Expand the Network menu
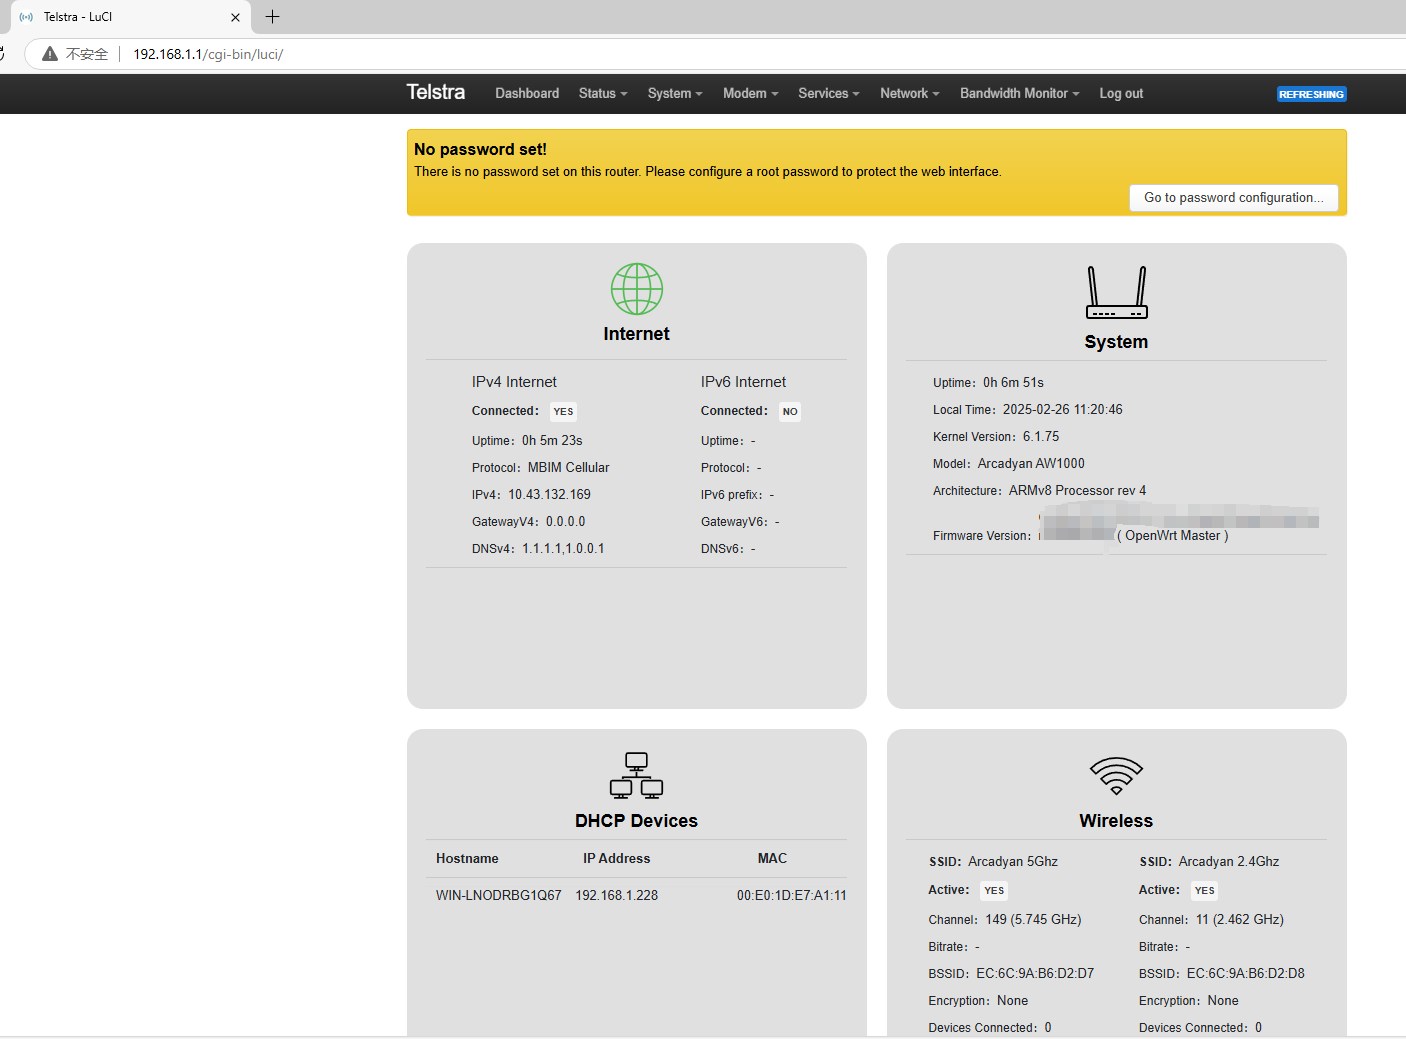The width and height of the screenshot is (1406, 1039). coord(909,94)
